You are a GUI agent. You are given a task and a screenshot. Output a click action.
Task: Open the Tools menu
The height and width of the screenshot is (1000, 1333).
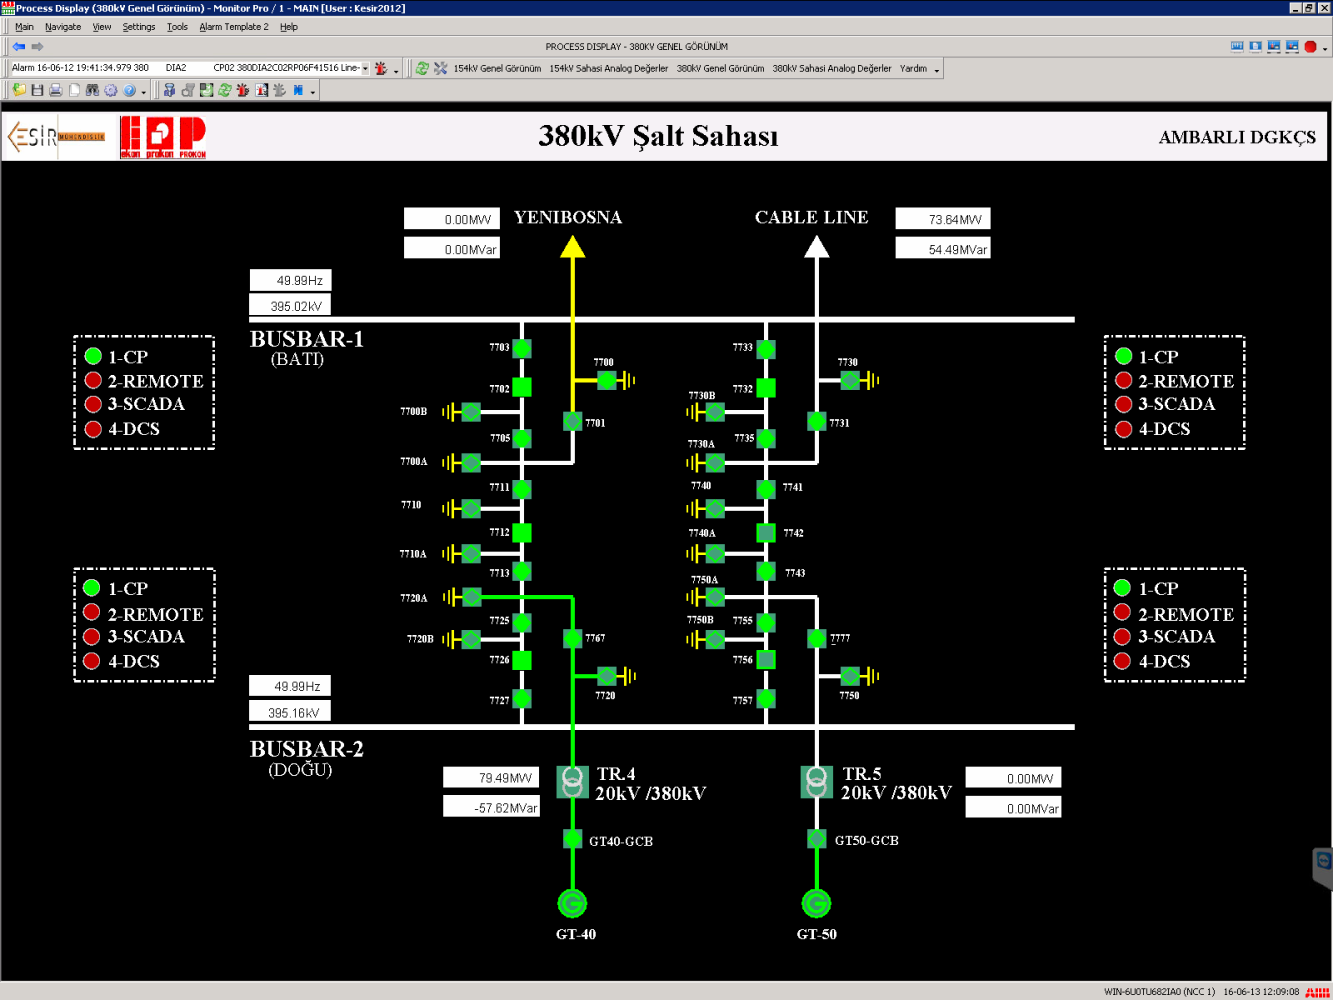click(x=177, y=27)
